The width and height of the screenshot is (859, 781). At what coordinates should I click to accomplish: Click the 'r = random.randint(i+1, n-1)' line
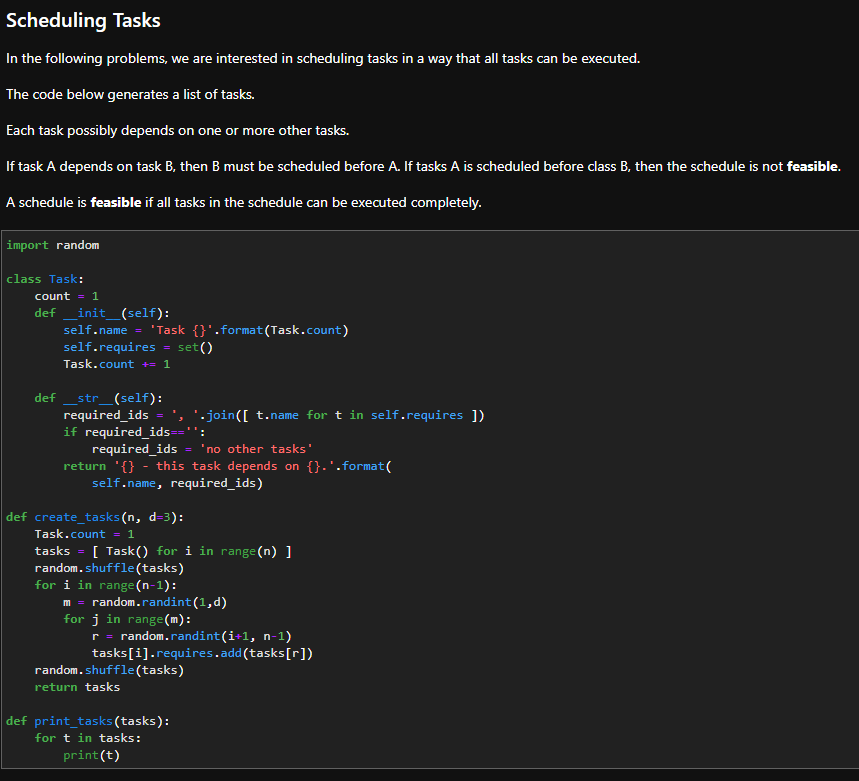(192, 636)
